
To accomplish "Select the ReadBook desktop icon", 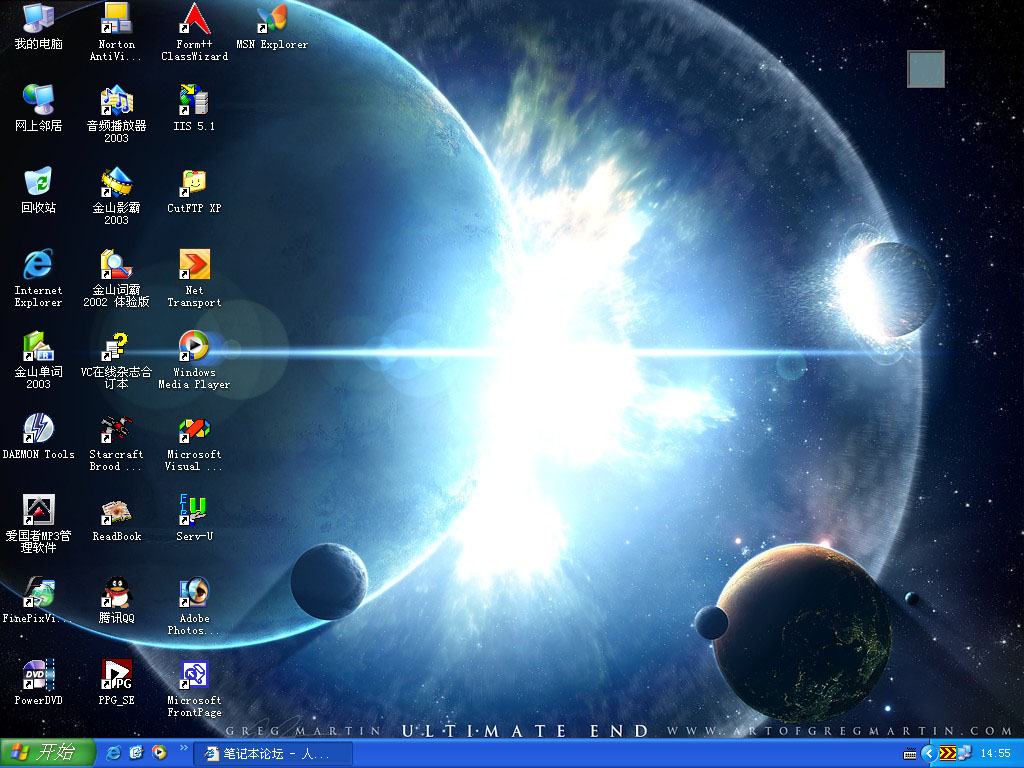I will pyautogui.click(x=116, y=519).
